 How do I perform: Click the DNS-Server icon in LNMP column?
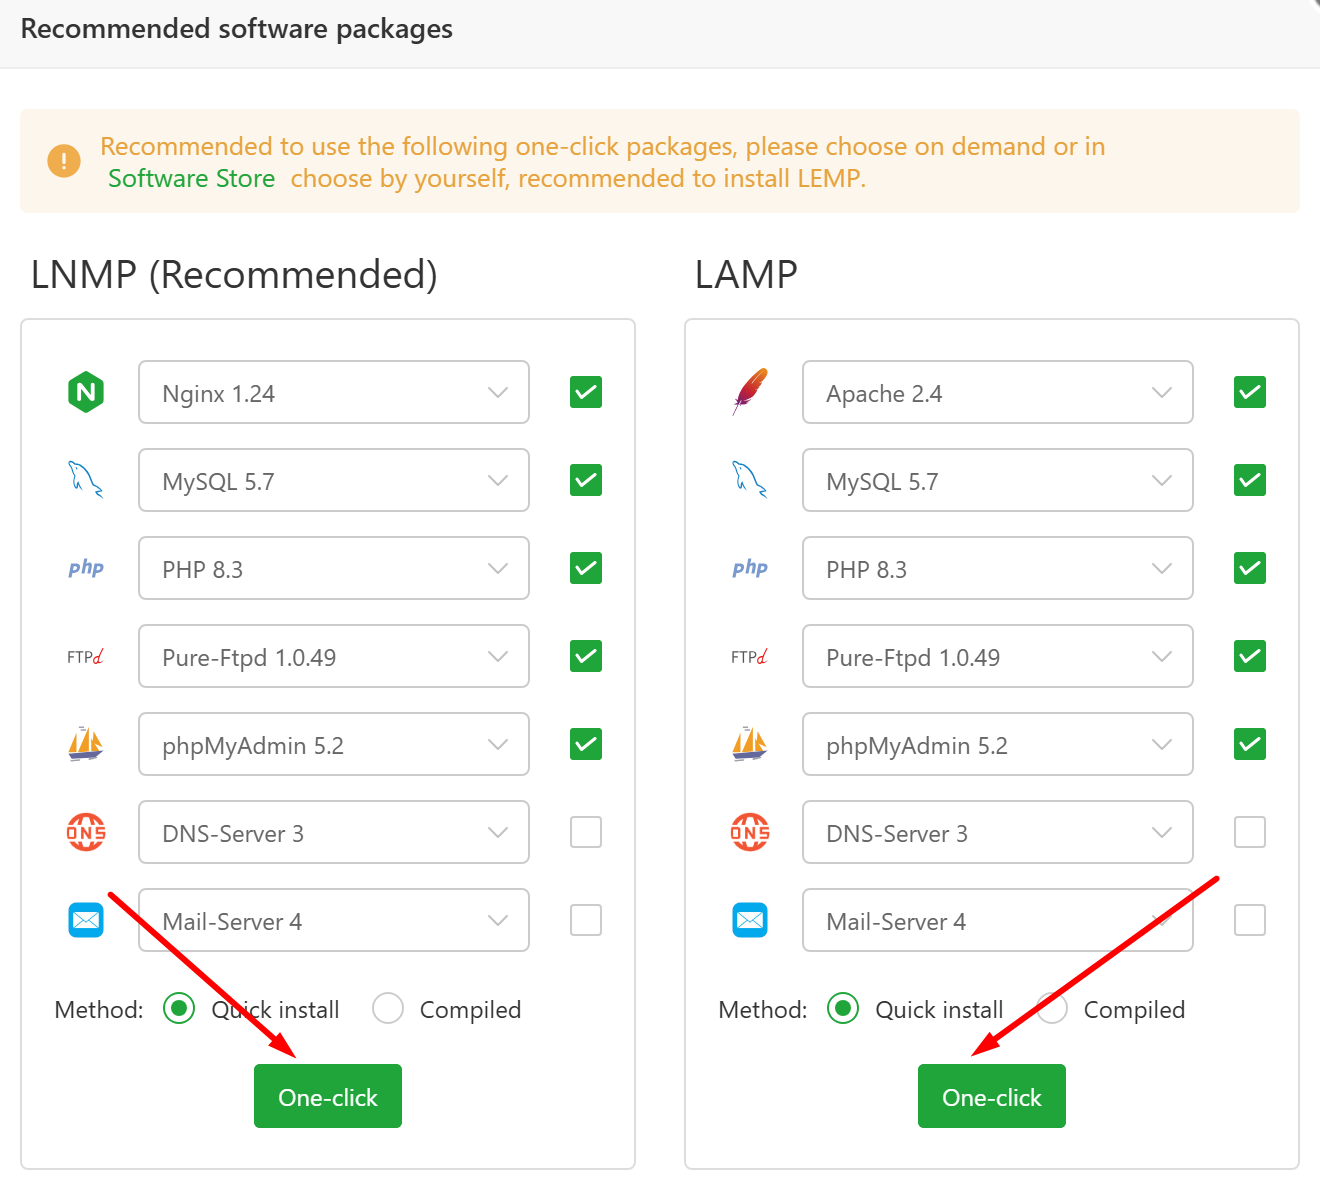86,832
